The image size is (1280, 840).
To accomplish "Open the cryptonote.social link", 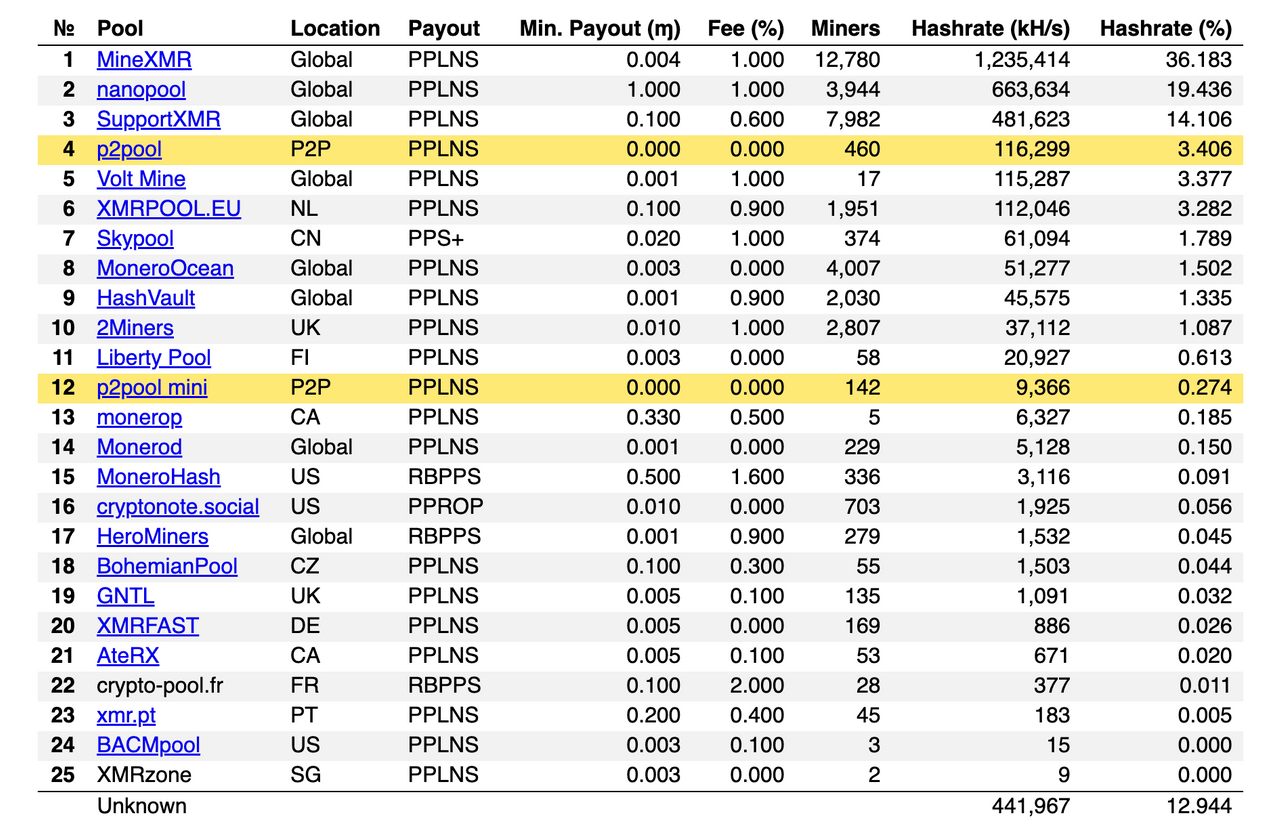I will pos(178,507).
